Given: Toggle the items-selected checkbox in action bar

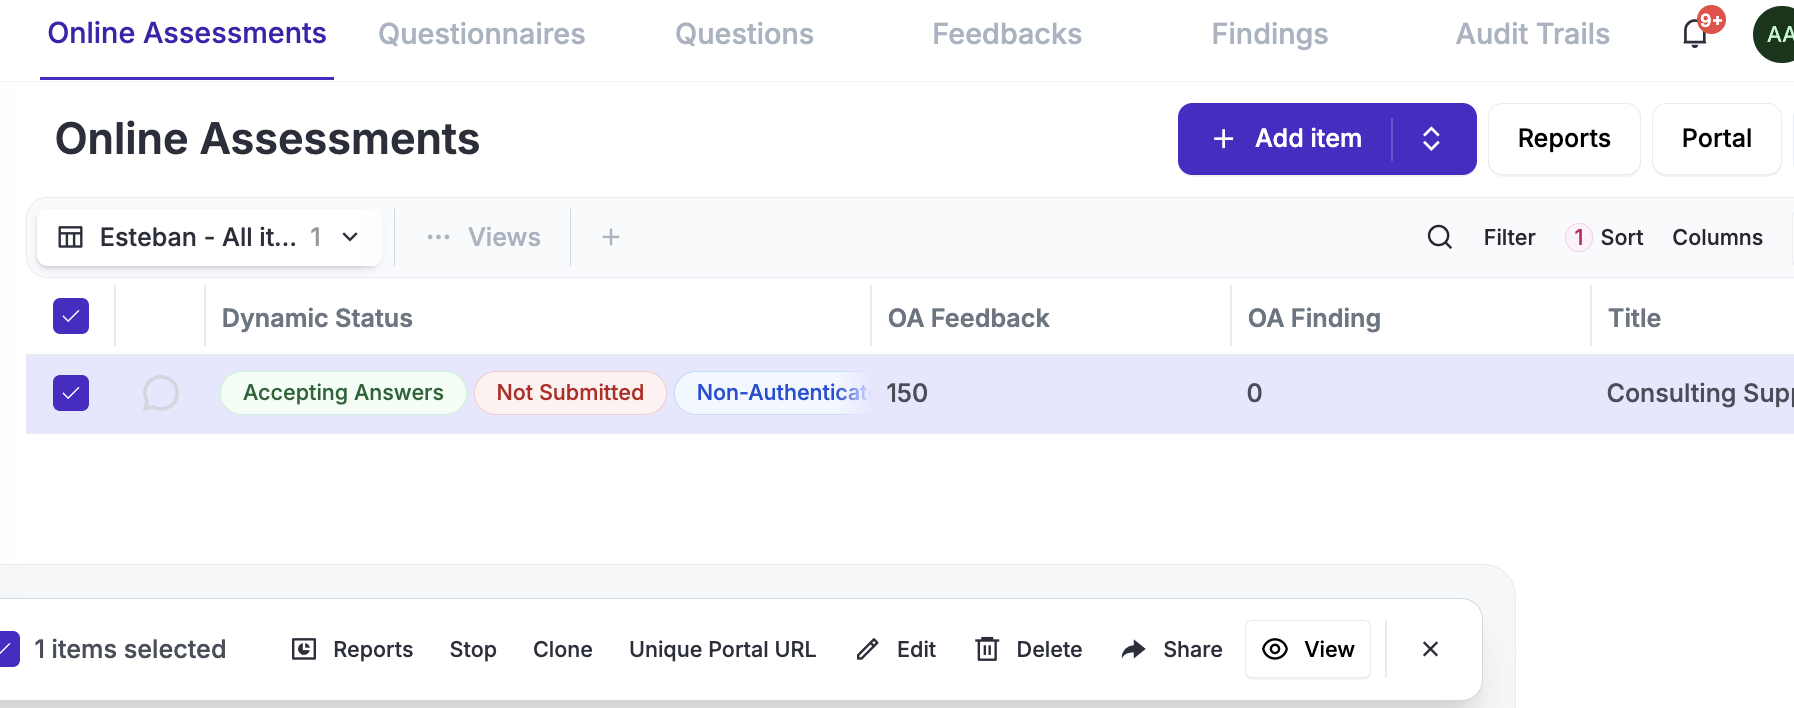Looking at the screenshot, I should (8, 649).
